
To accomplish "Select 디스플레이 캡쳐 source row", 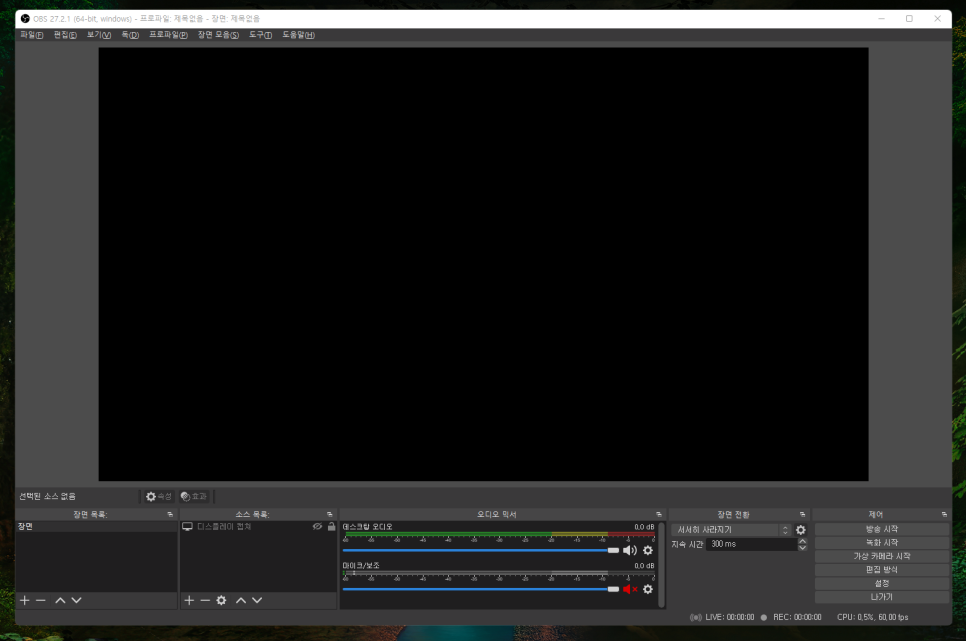I will (259, 526).
